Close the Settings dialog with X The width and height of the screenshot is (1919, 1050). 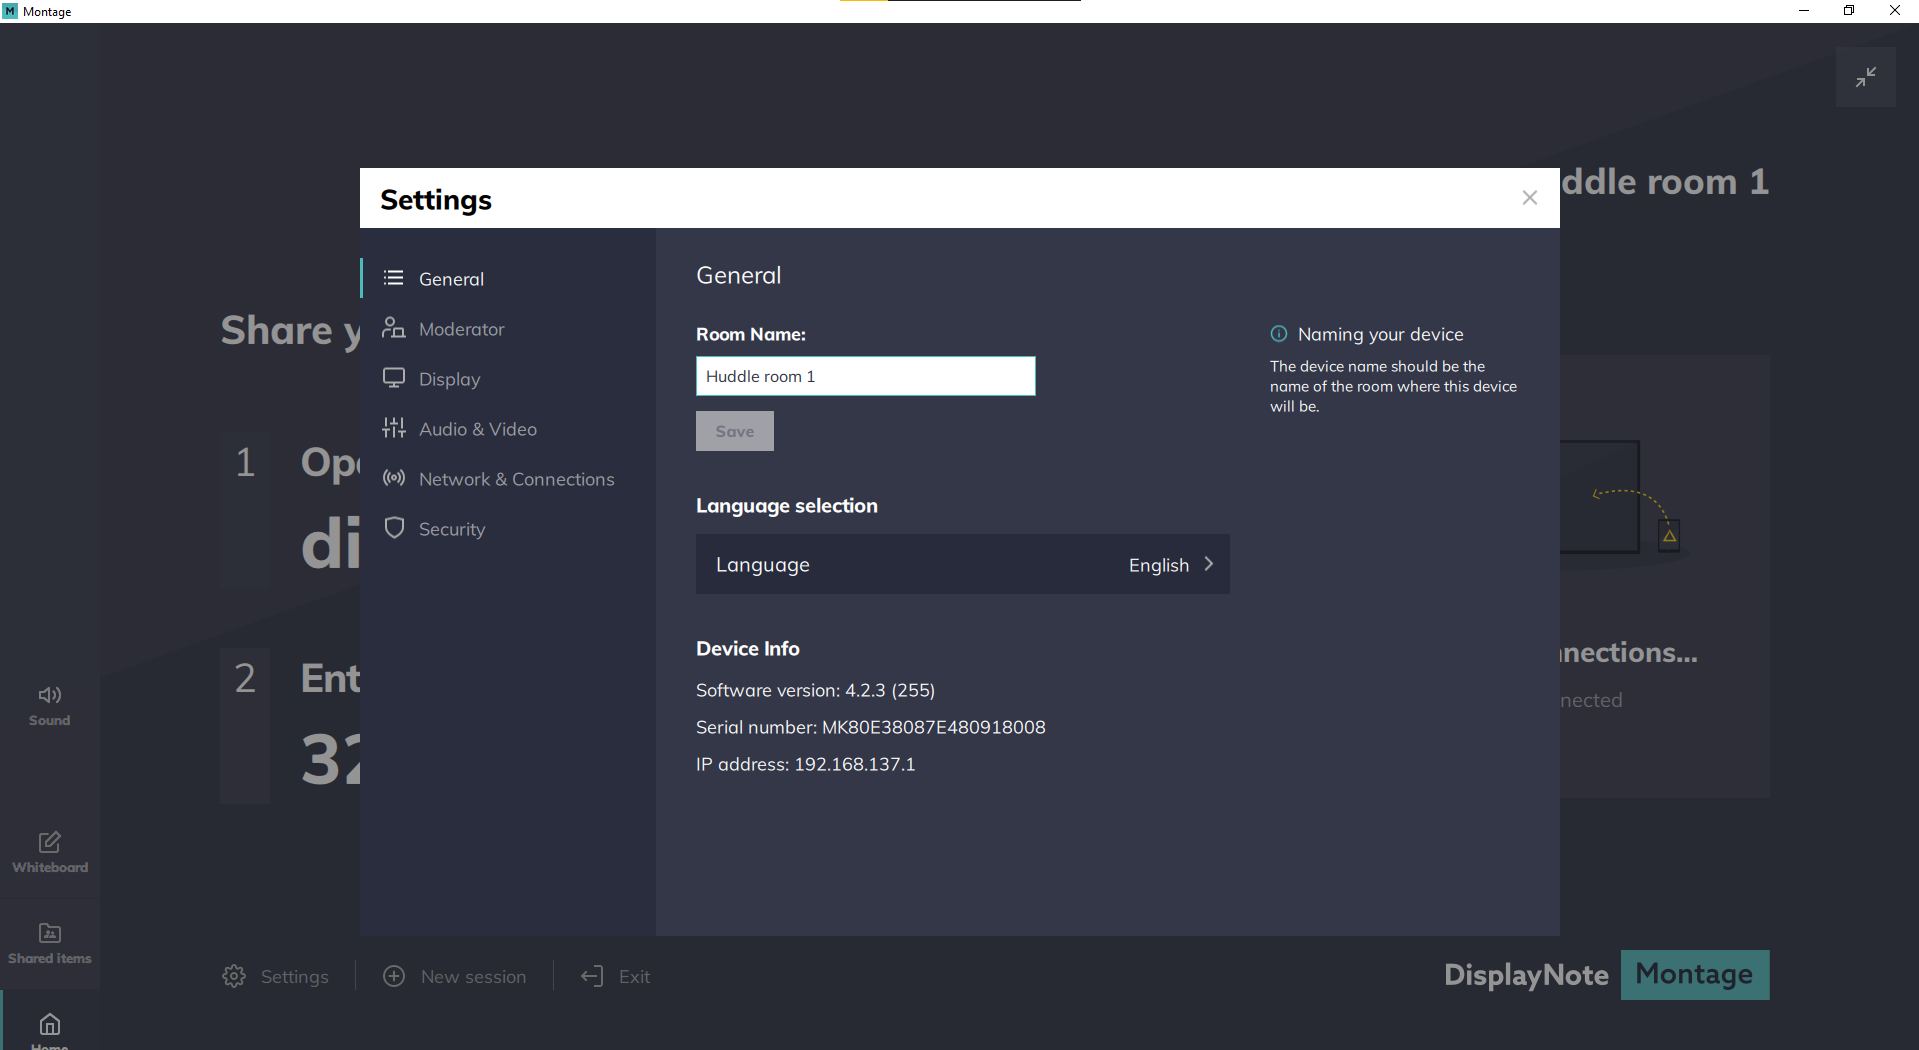[1530, 198]
